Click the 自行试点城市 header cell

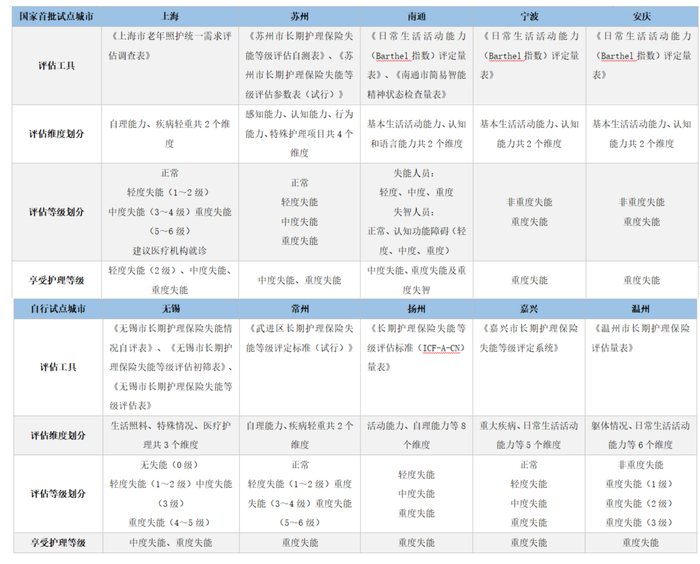[x=58, y=309]
